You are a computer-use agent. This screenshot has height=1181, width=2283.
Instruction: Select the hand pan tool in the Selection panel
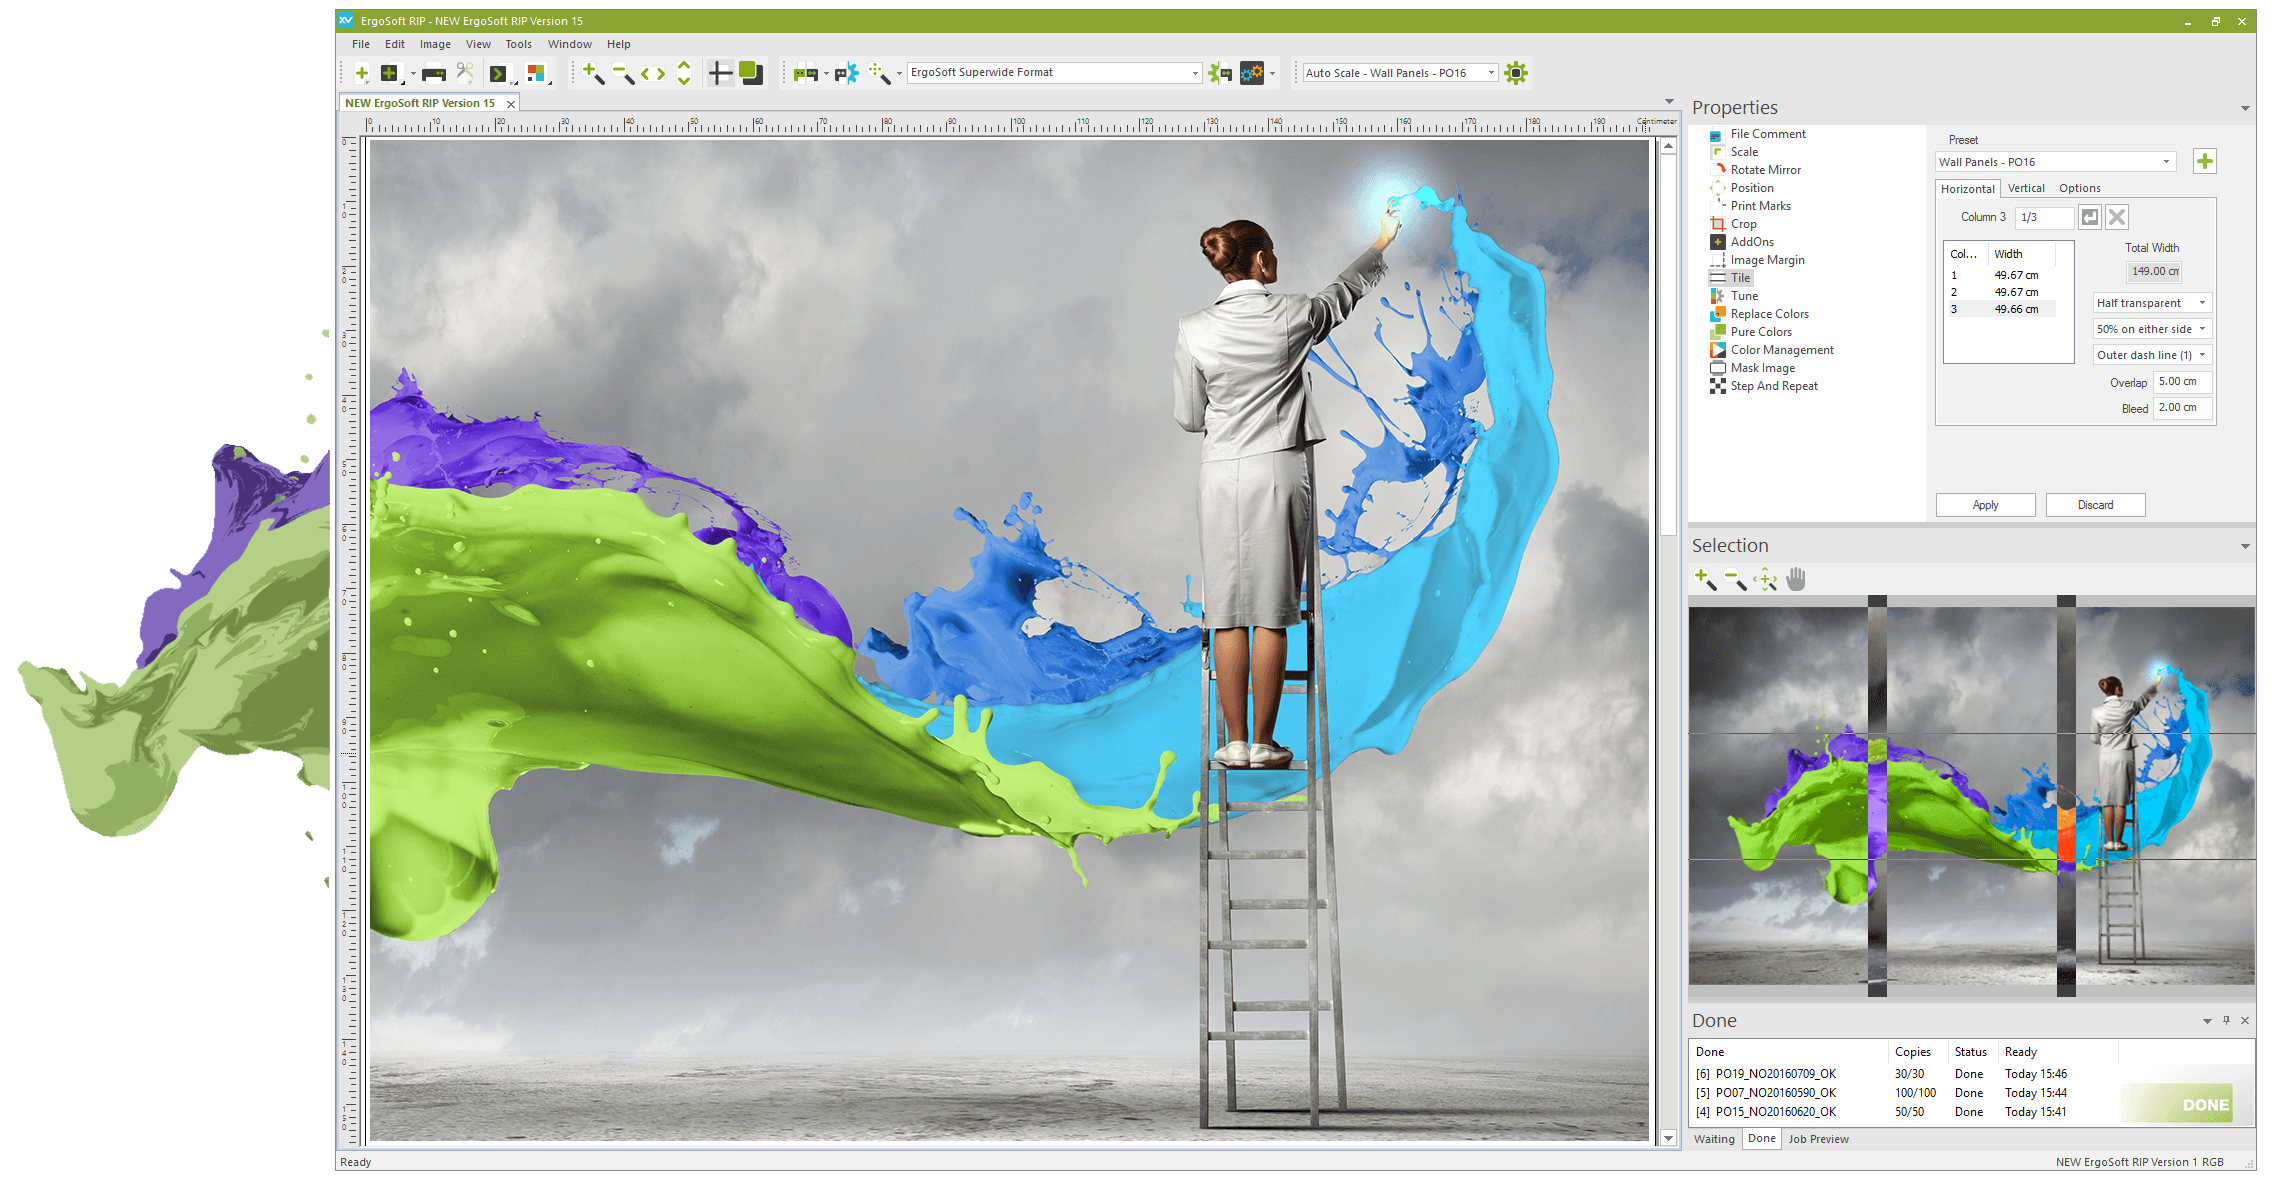1796,579
